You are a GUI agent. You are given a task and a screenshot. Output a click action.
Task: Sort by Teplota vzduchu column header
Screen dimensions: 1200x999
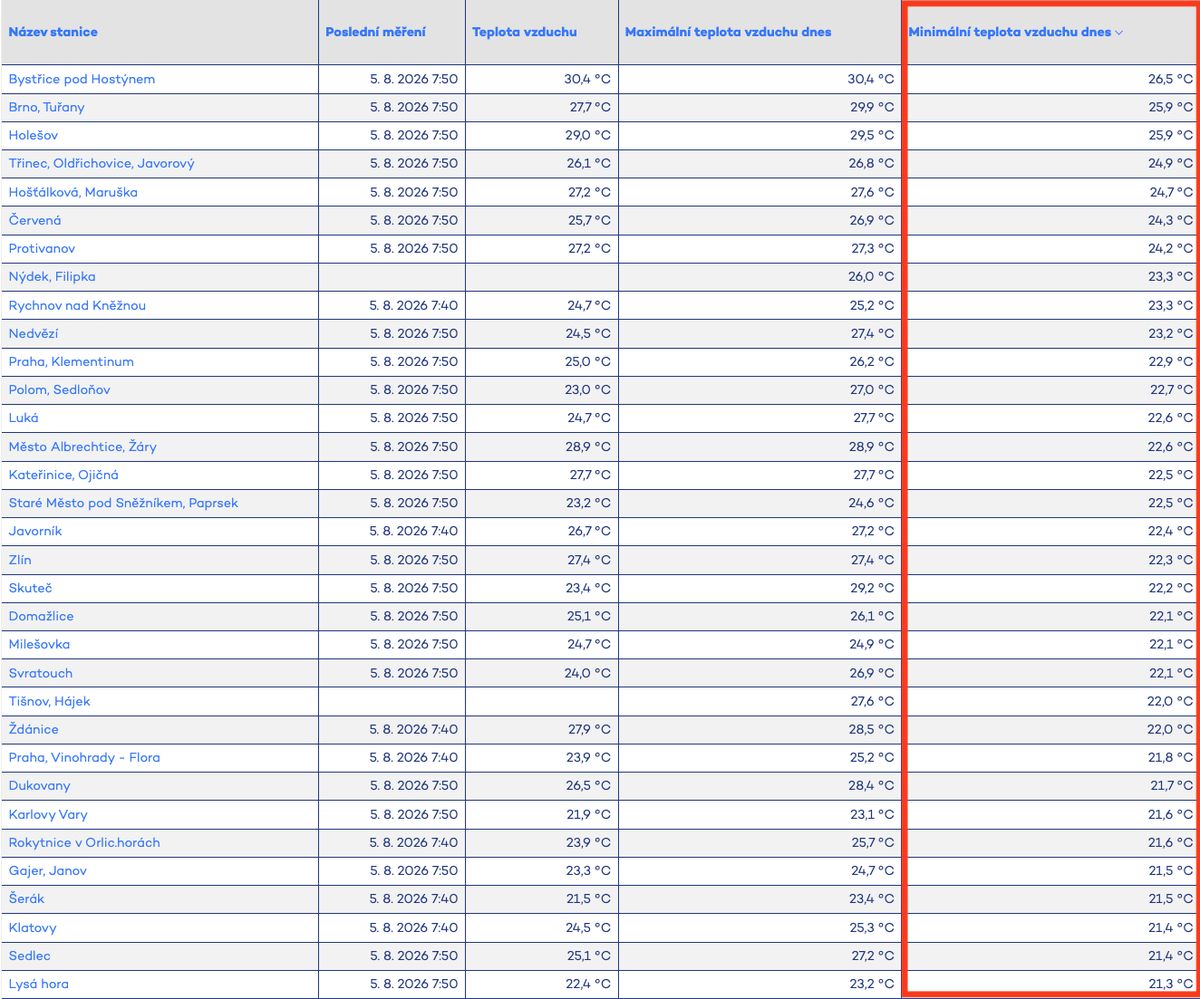(x=524, y=32)
